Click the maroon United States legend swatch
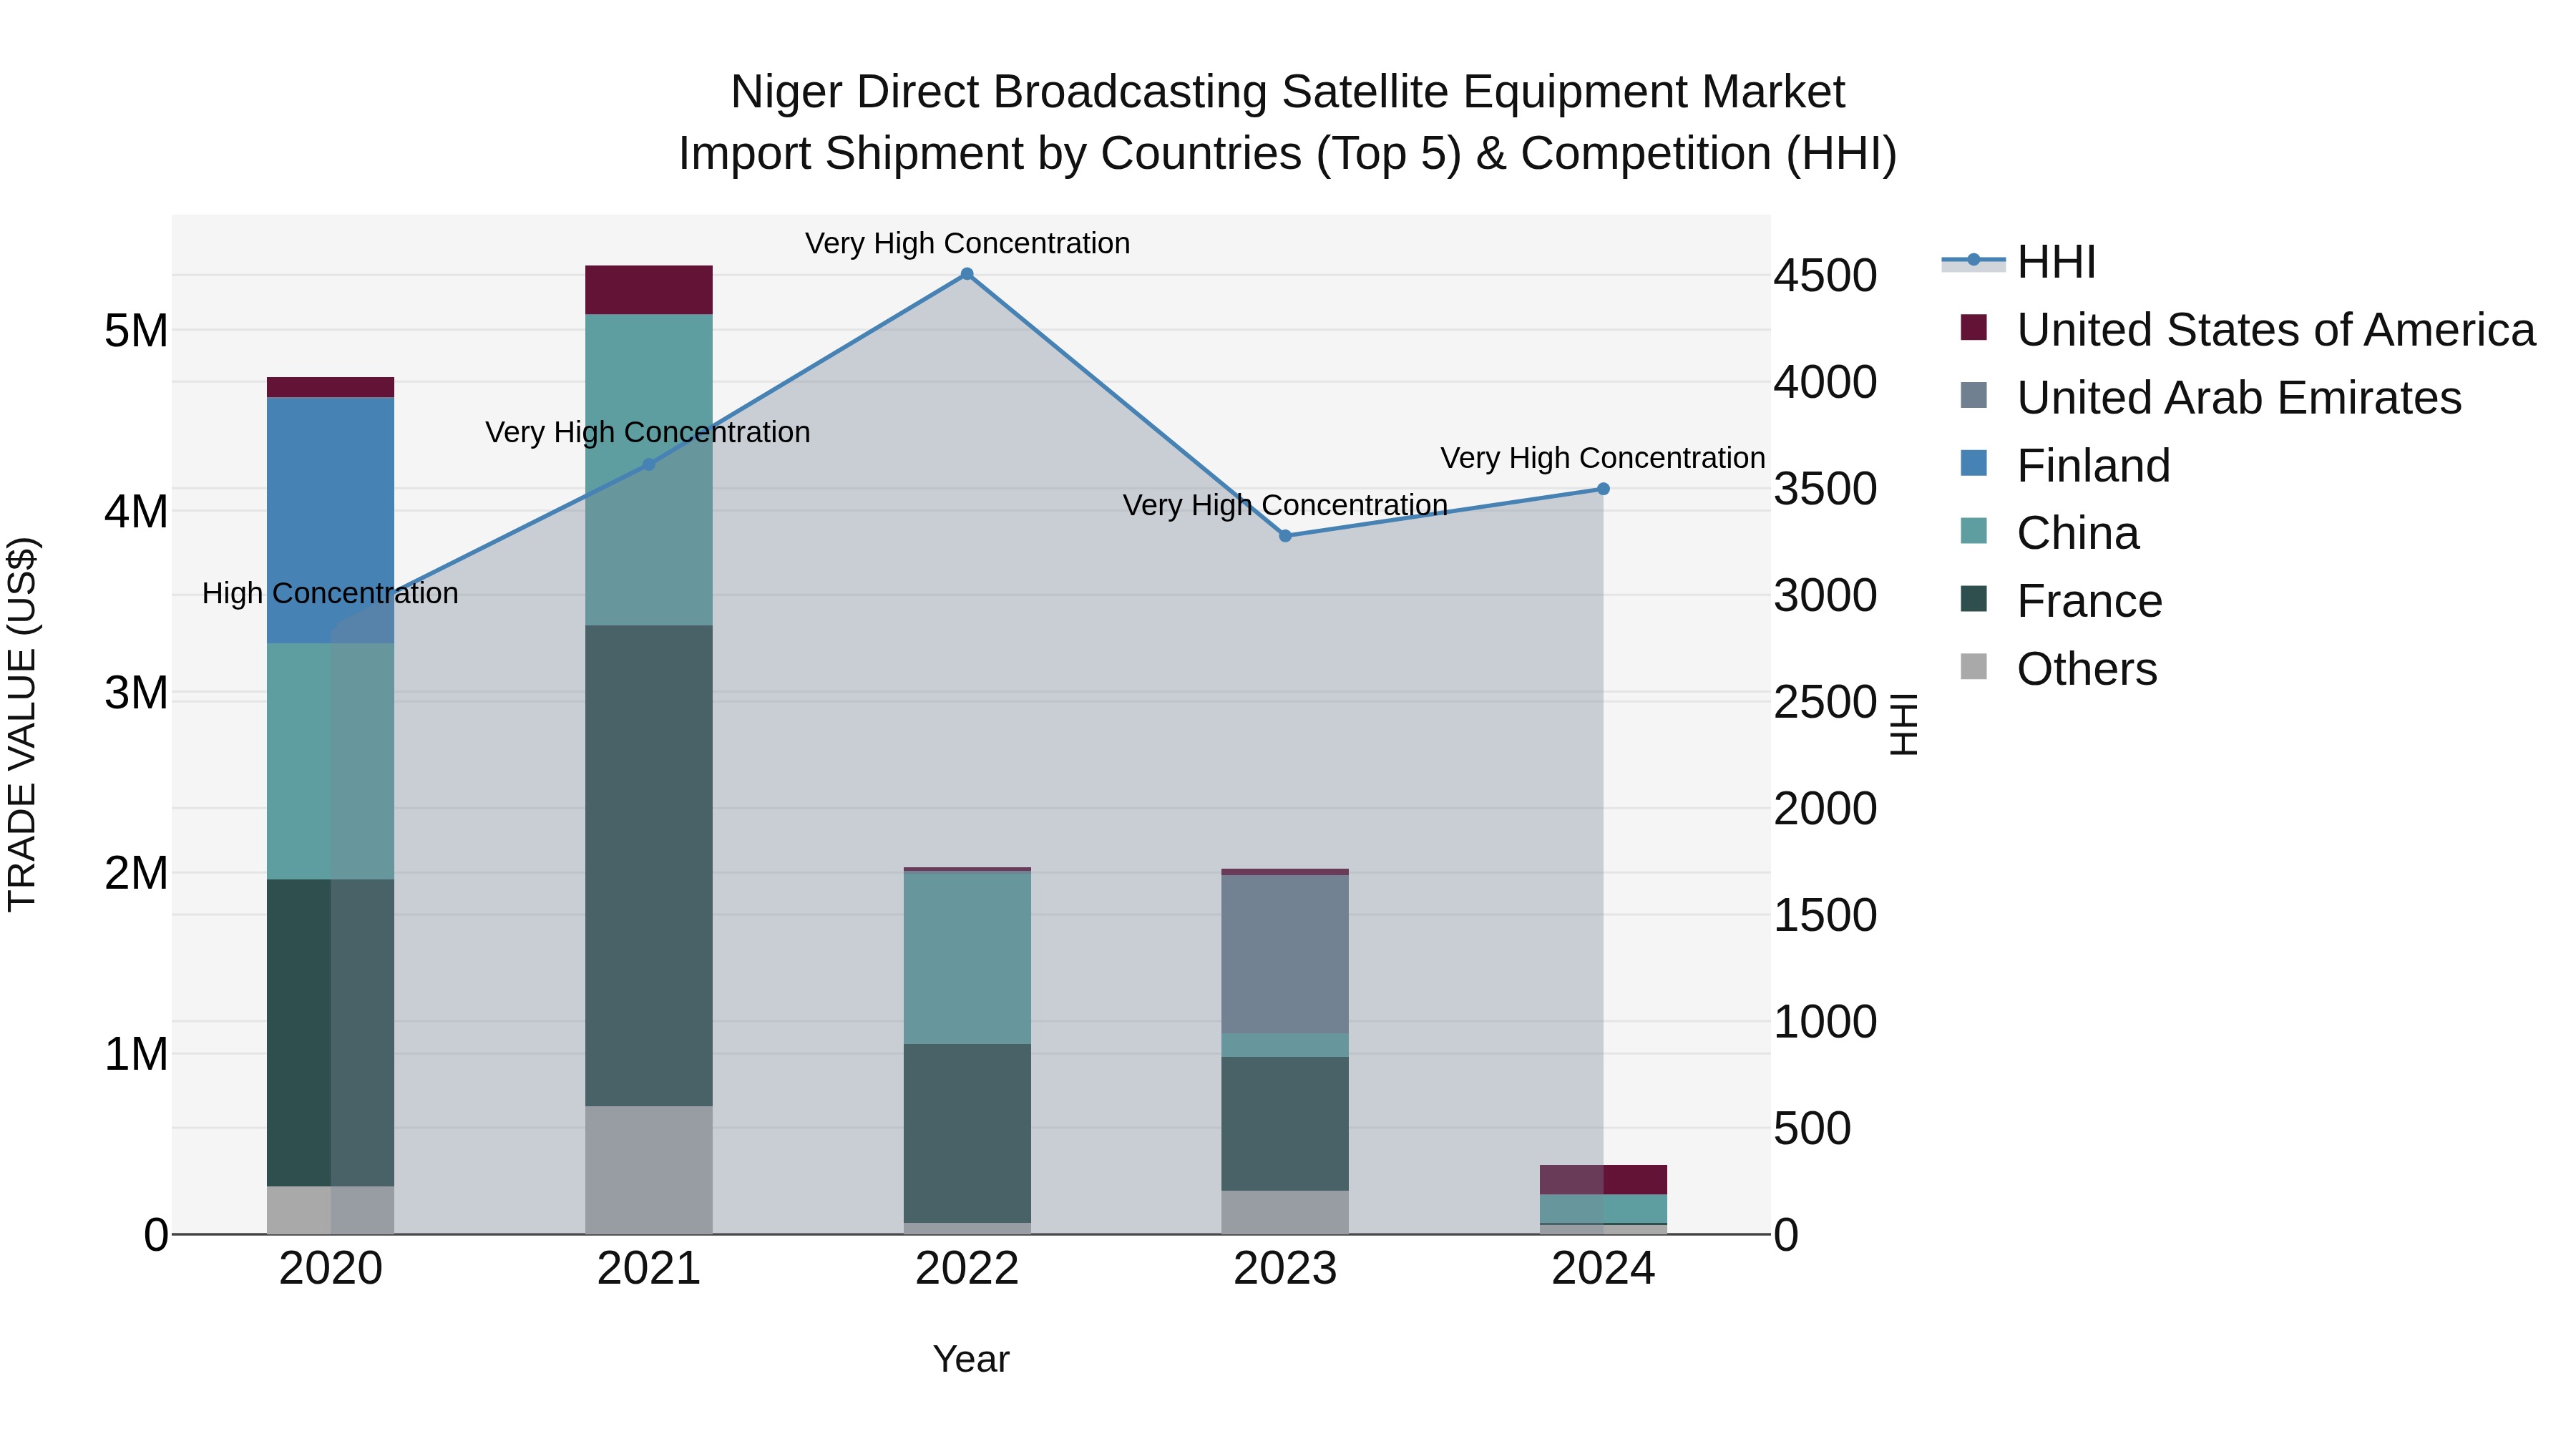This screenshot has height=1449, width=2576. (x=1974, y=327)
